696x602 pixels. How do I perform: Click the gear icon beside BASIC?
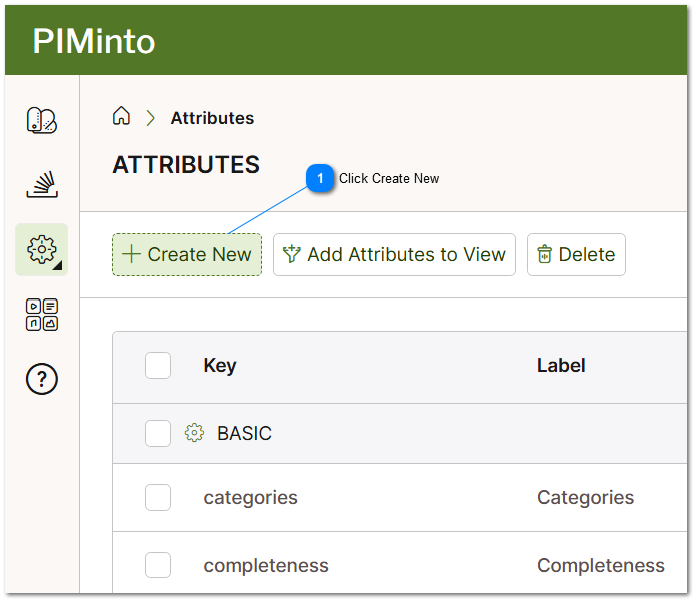(x=194, y=433)
